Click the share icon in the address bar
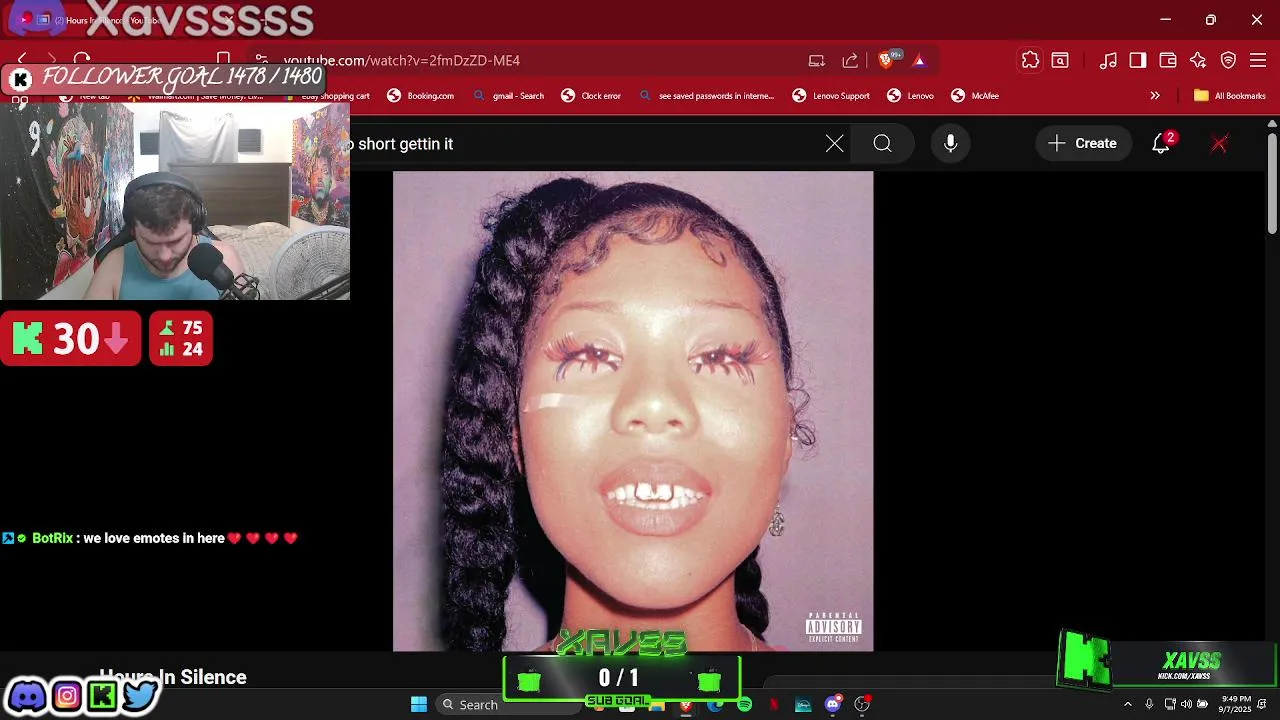1280x720 pixels. click(x=850, y=60)
